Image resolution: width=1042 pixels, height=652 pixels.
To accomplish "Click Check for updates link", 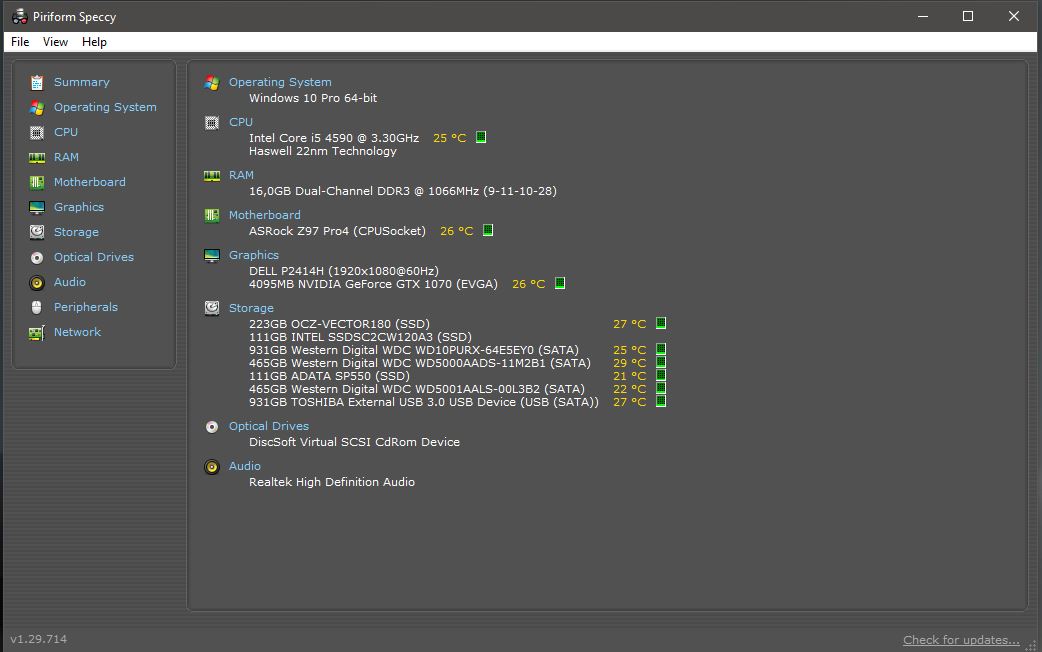I will pyautogui.click(x=961, y=640).
